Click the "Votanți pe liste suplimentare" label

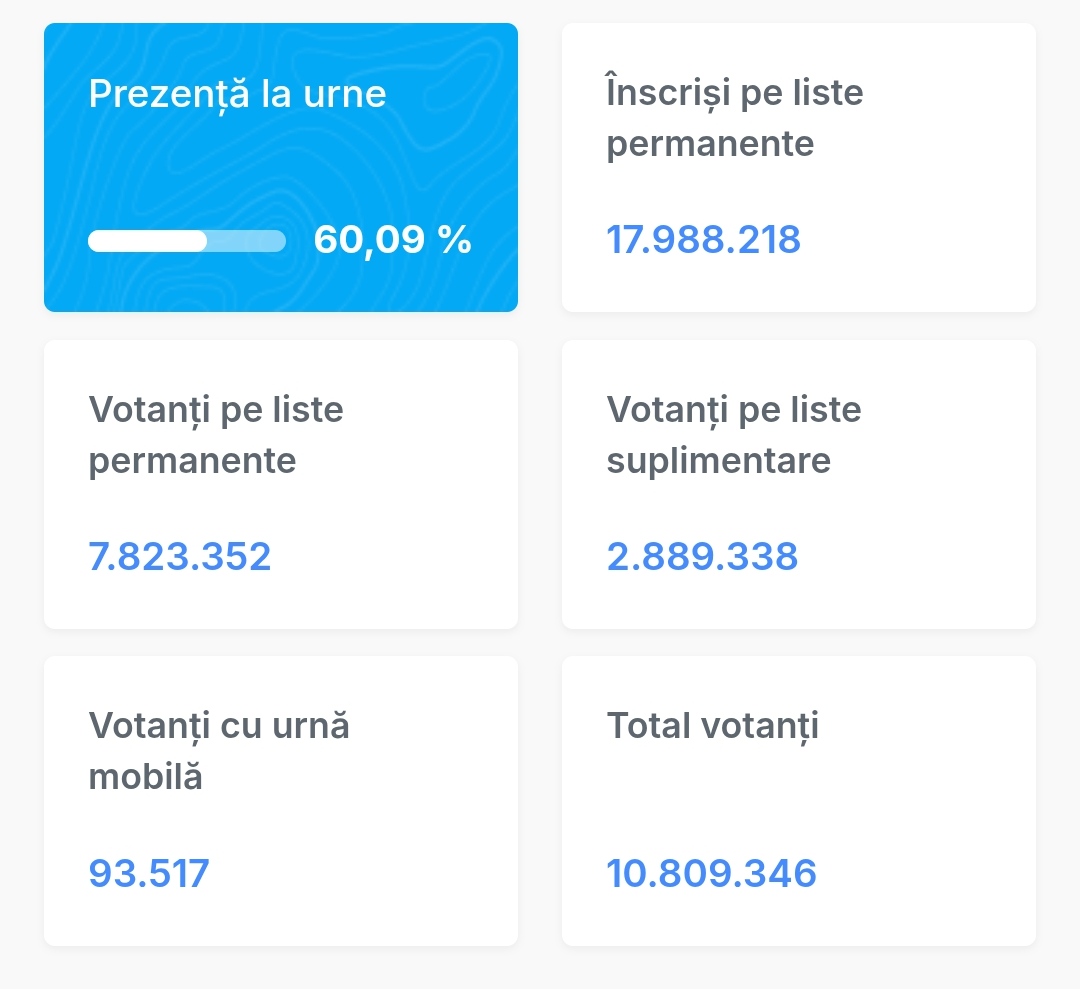pos(734,435)
